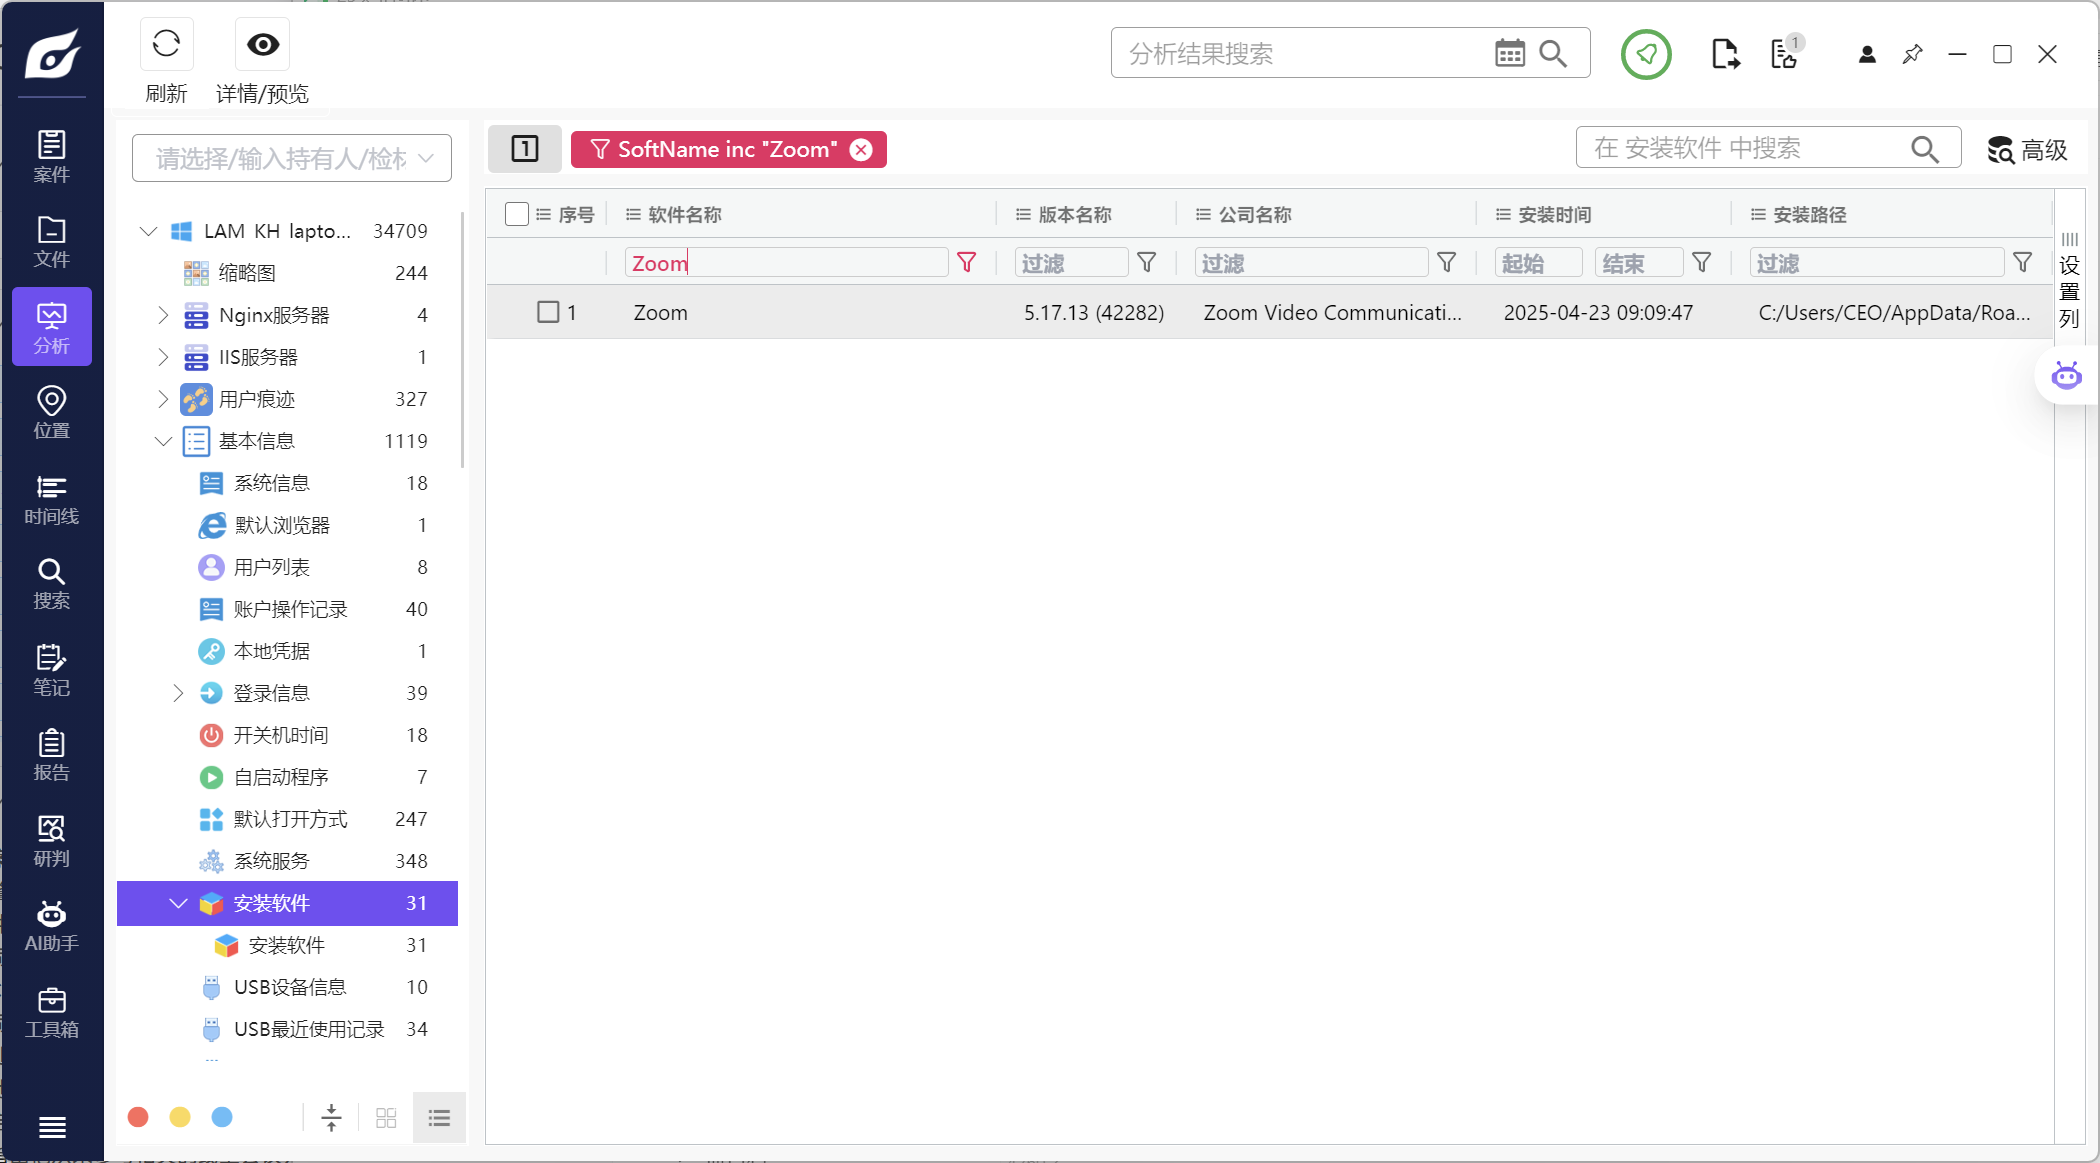This screenshot has width=2100, height=1163.
Task: Open the Timeline (时间线) sidebar section
Action: tap(51, 499)
